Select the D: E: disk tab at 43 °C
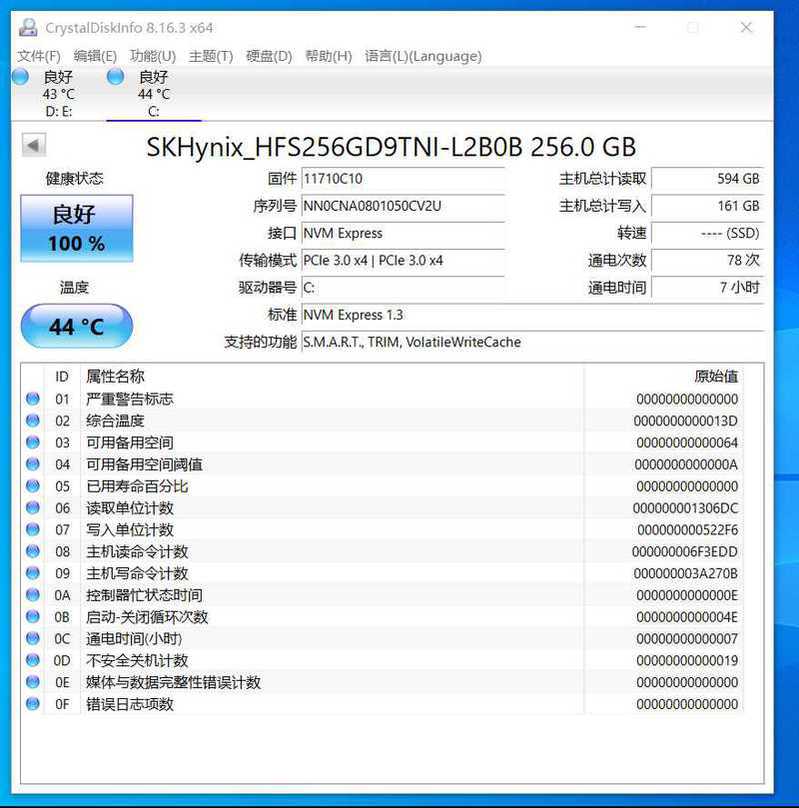799x808 pixels. 58,93
